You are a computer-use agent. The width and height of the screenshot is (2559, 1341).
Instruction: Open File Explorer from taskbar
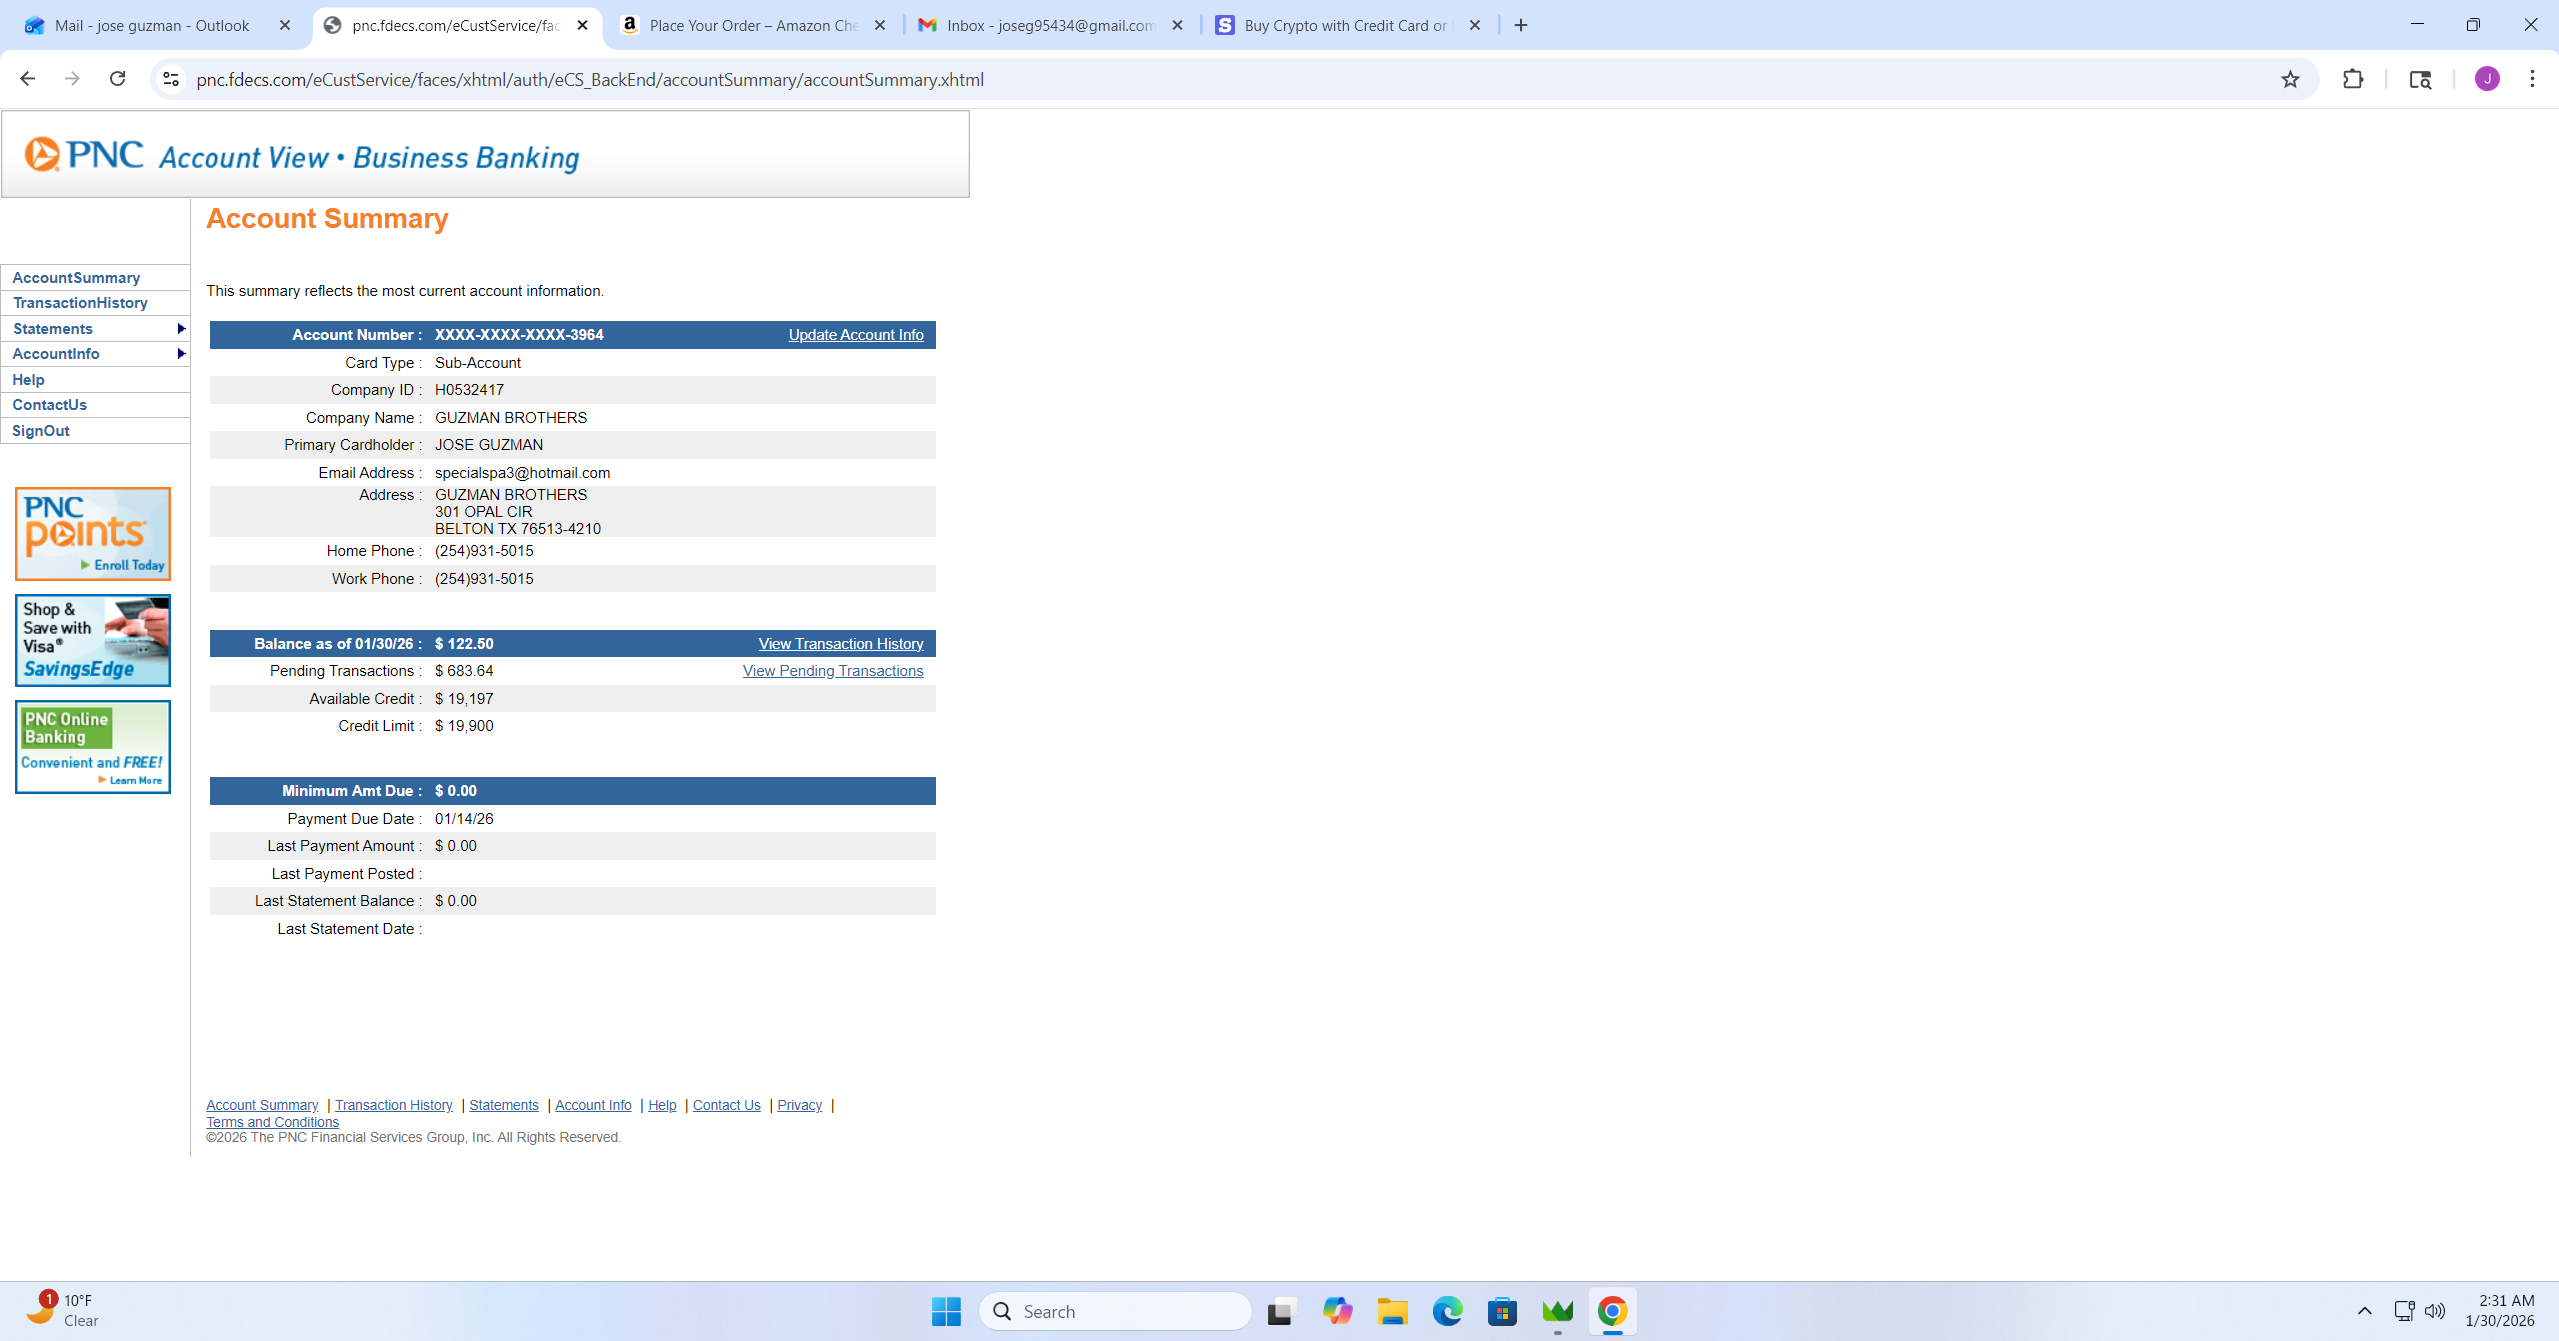click(x=1392, y=1311)
